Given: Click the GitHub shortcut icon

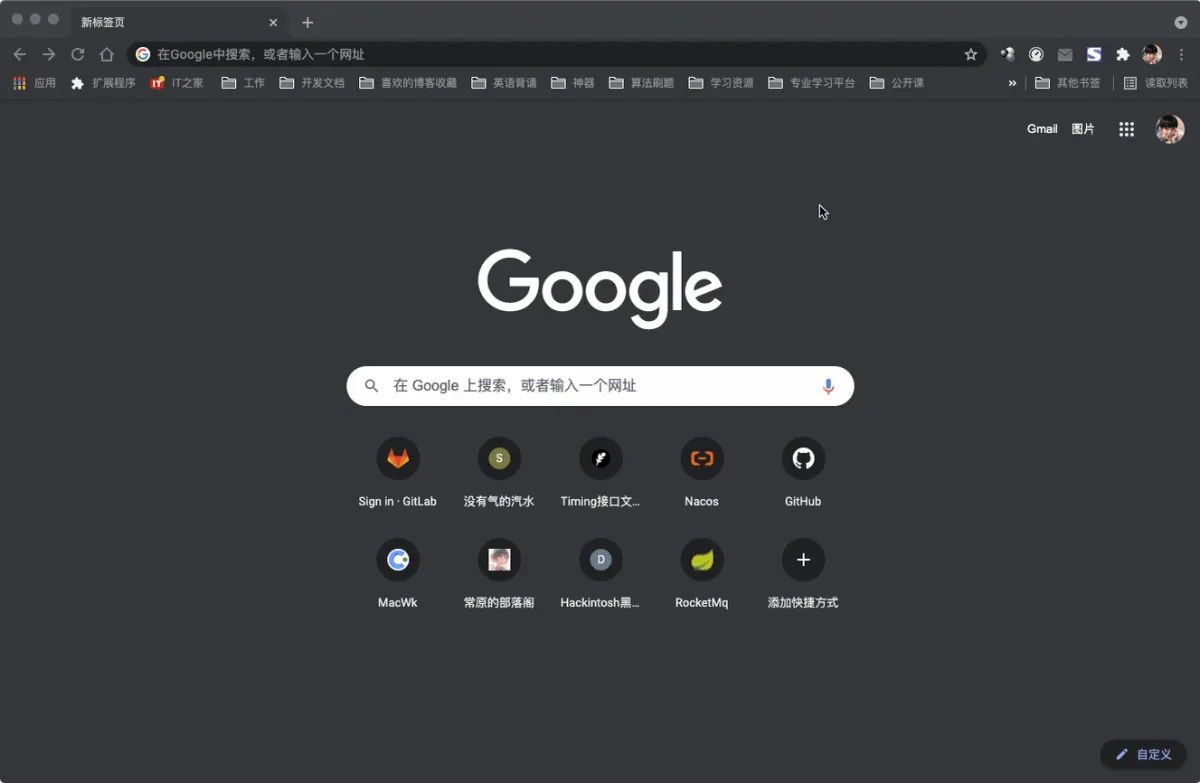Looking at the screenshot, I should click(803, 459).
